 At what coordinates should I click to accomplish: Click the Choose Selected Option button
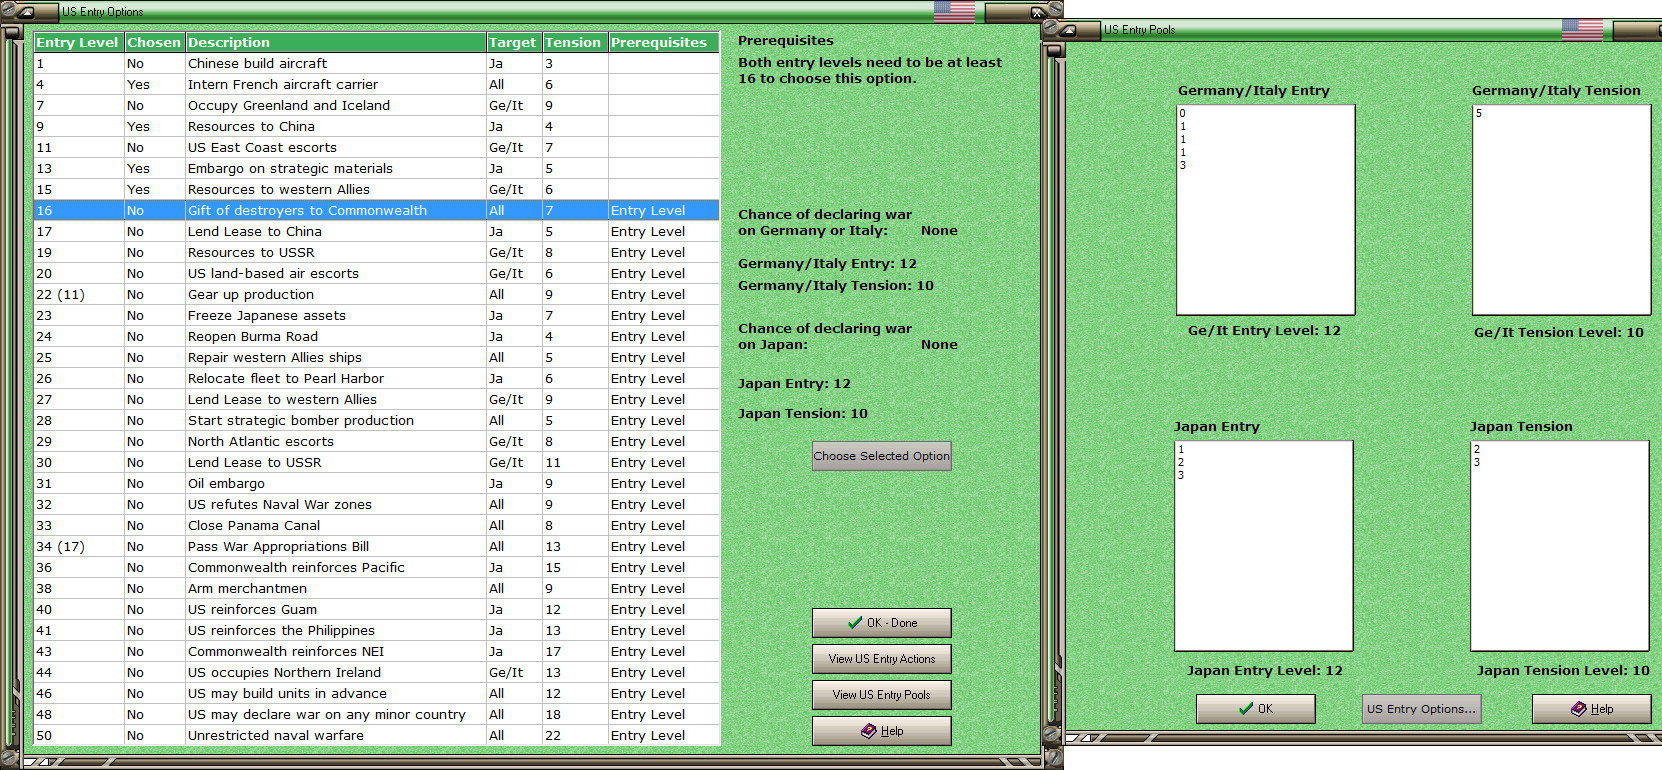point(882,456)
